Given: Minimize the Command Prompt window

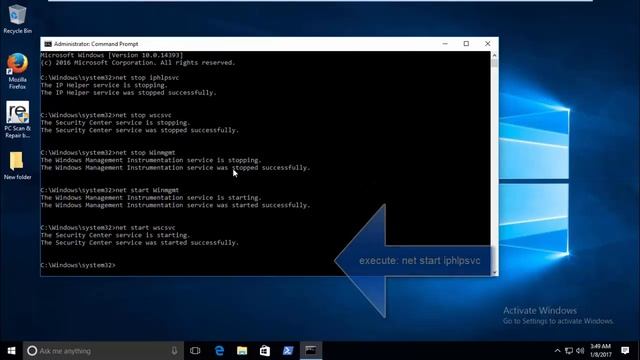Looking at the screenshot, I should pos(445,44).
